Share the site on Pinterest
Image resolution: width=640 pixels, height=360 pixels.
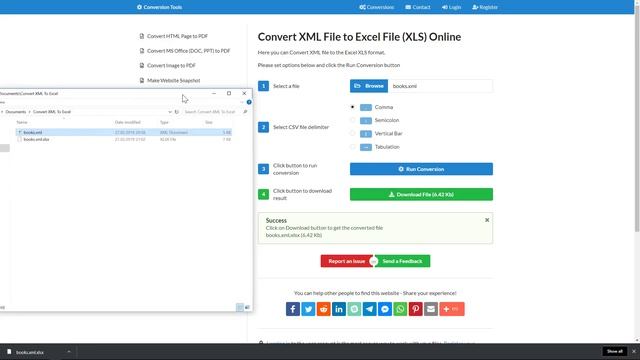(x=416, y=309)
